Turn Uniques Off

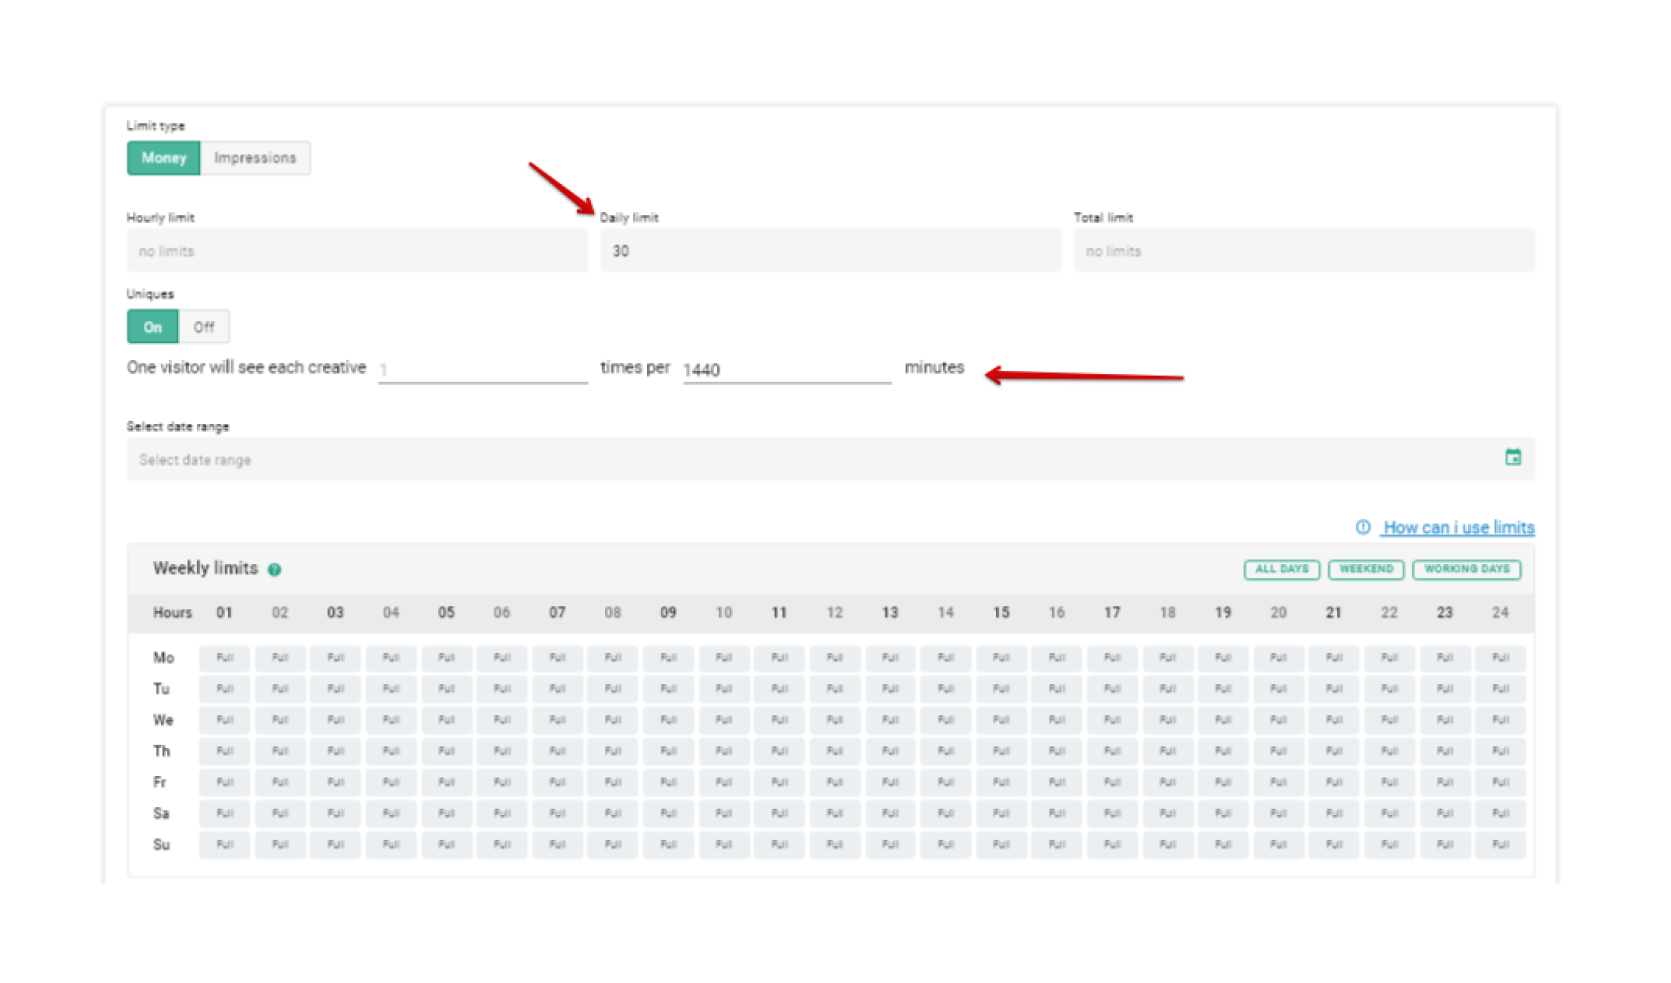[204, 327]
